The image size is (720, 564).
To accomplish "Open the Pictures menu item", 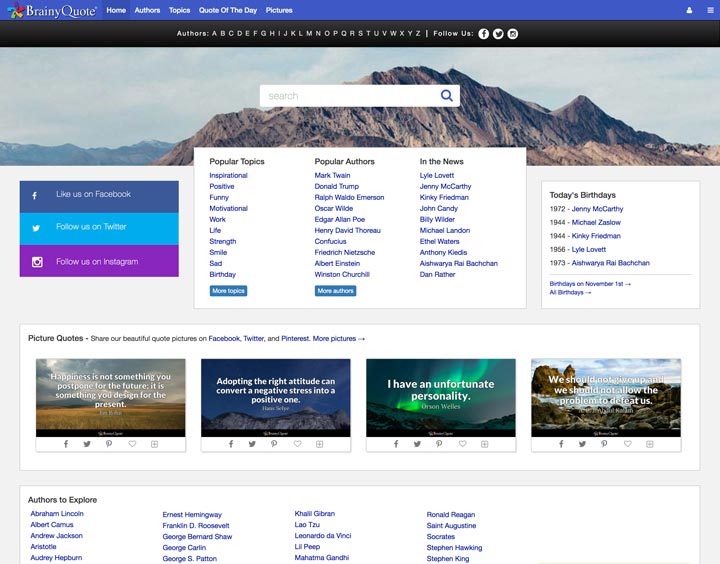I will point(279,10).
